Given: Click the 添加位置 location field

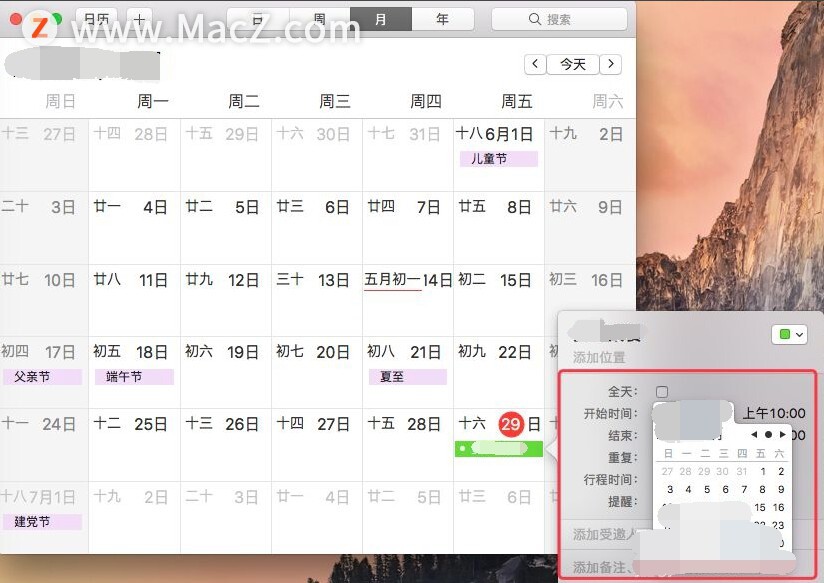Looking at the screenshot, I should [x=599, y=357].
